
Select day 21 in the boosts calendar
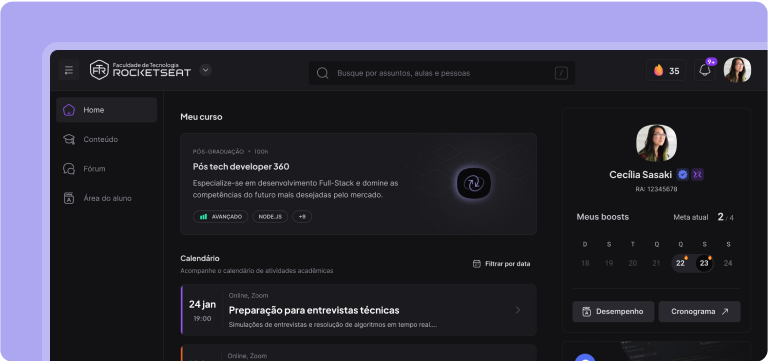click(x=656, y=263)
